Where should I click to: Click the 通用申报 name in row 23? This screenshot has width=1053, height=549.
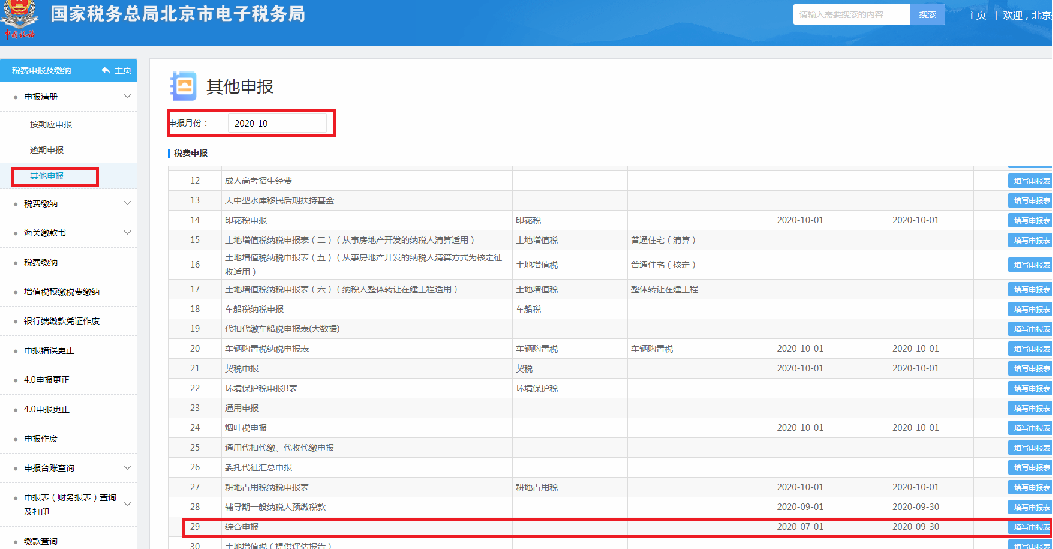click(241, 408)
